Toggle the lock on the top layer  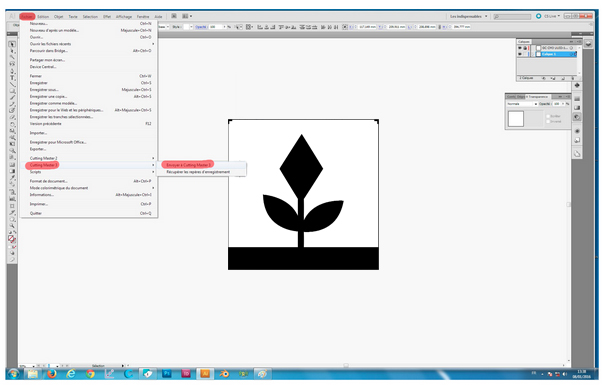click(x=525, y=48)
